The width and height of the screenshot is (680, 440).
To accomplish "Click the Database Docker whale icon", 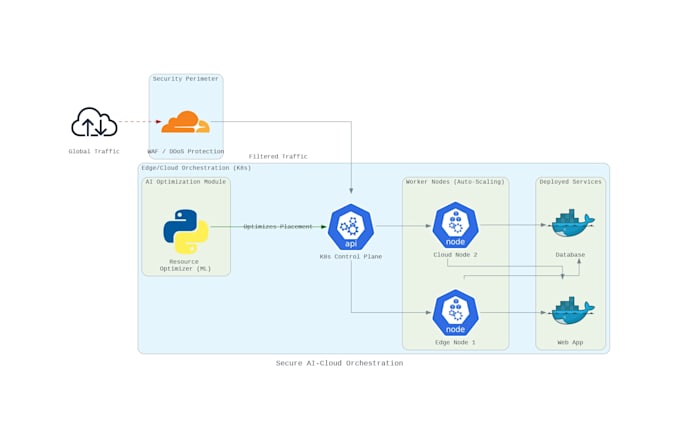I will [x=572, y=223].
